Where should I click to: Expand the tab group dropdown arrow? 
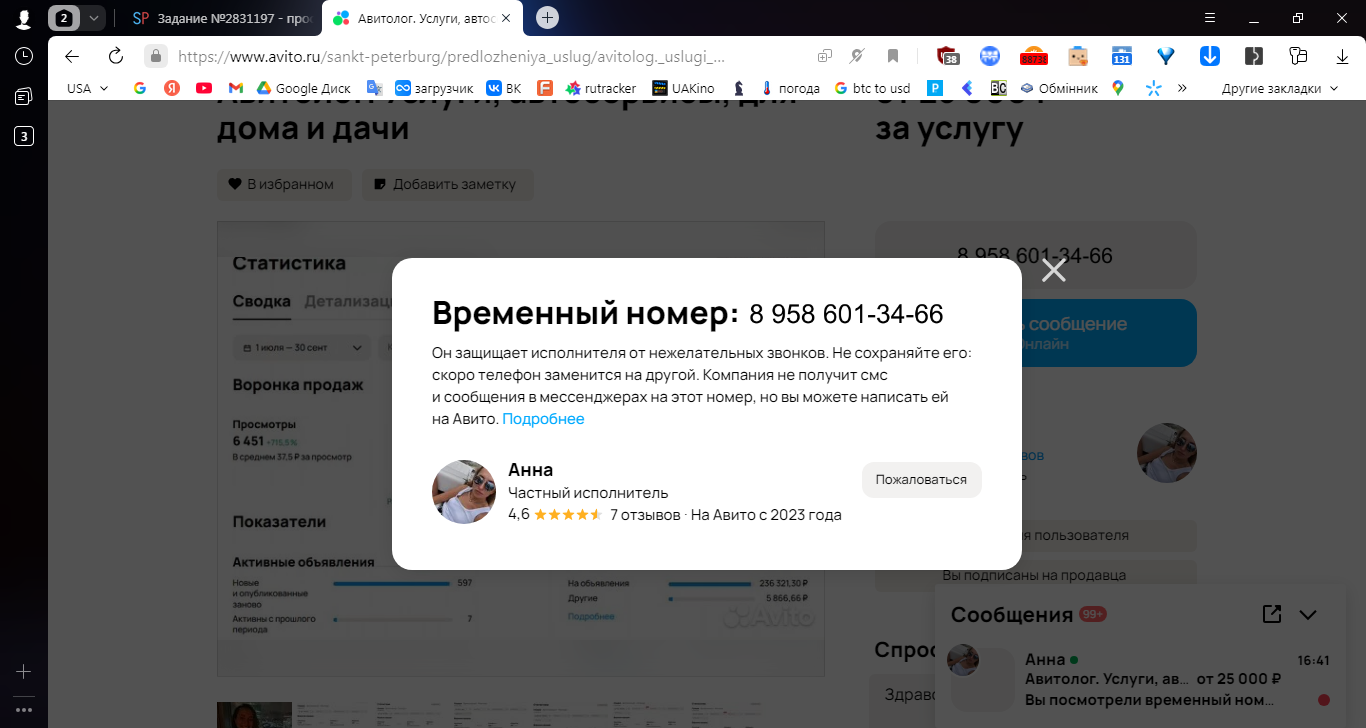pos(94,18)
